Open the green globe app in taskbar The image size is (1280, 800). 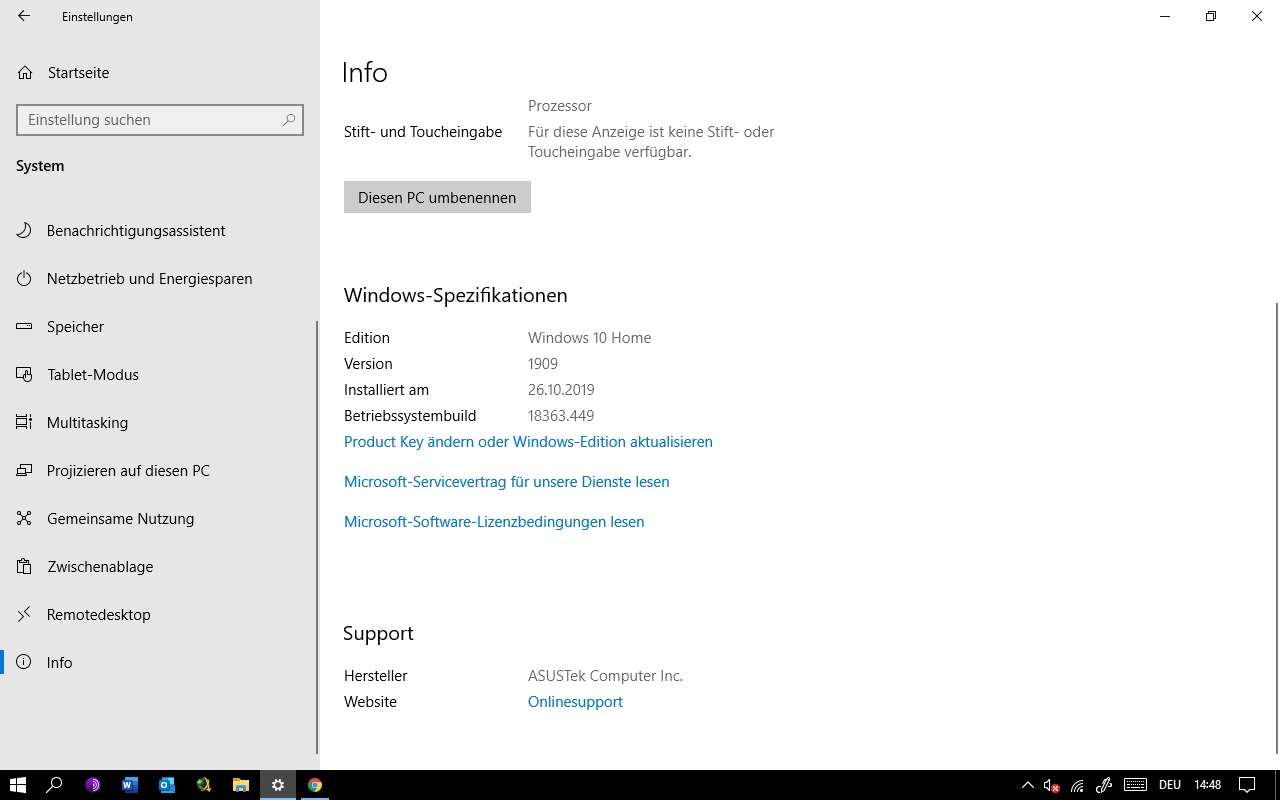pyautogui.click(x=204, y=785)
